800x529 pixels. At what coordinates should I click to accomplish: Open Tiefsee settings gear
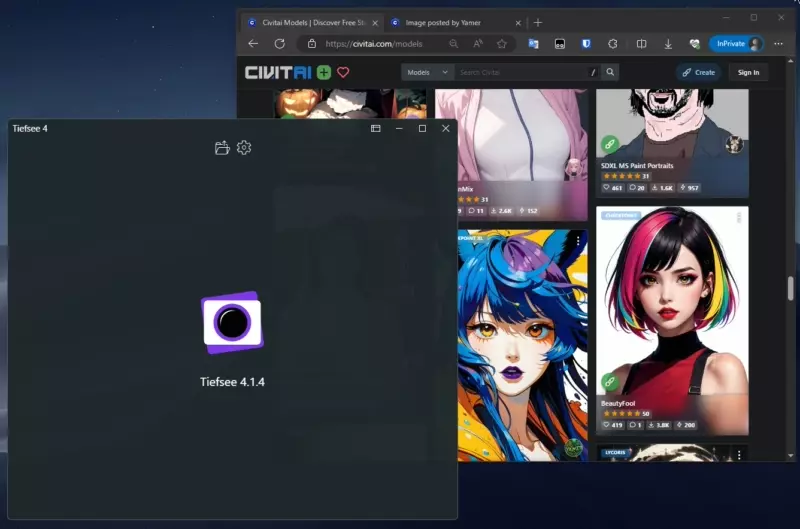point(244,147)
